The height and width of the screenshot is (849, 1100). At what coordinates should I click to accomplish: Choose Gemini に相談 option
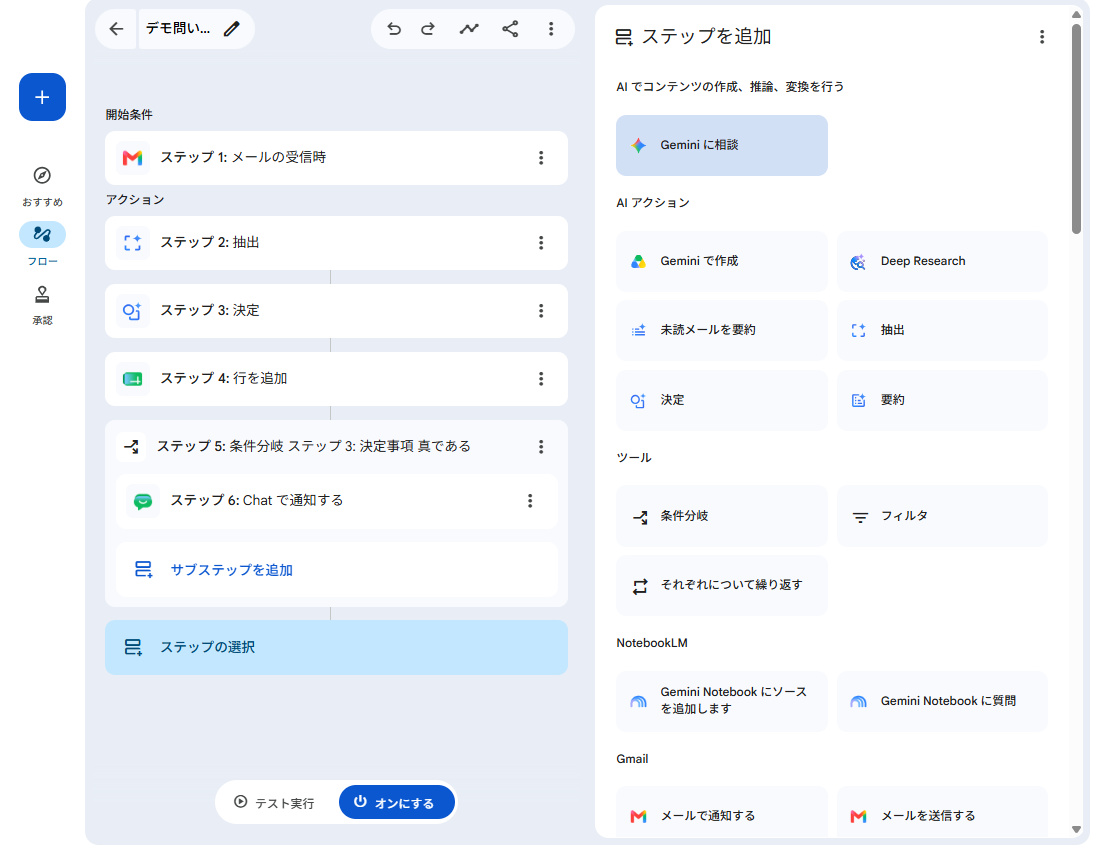pos(722,145)
